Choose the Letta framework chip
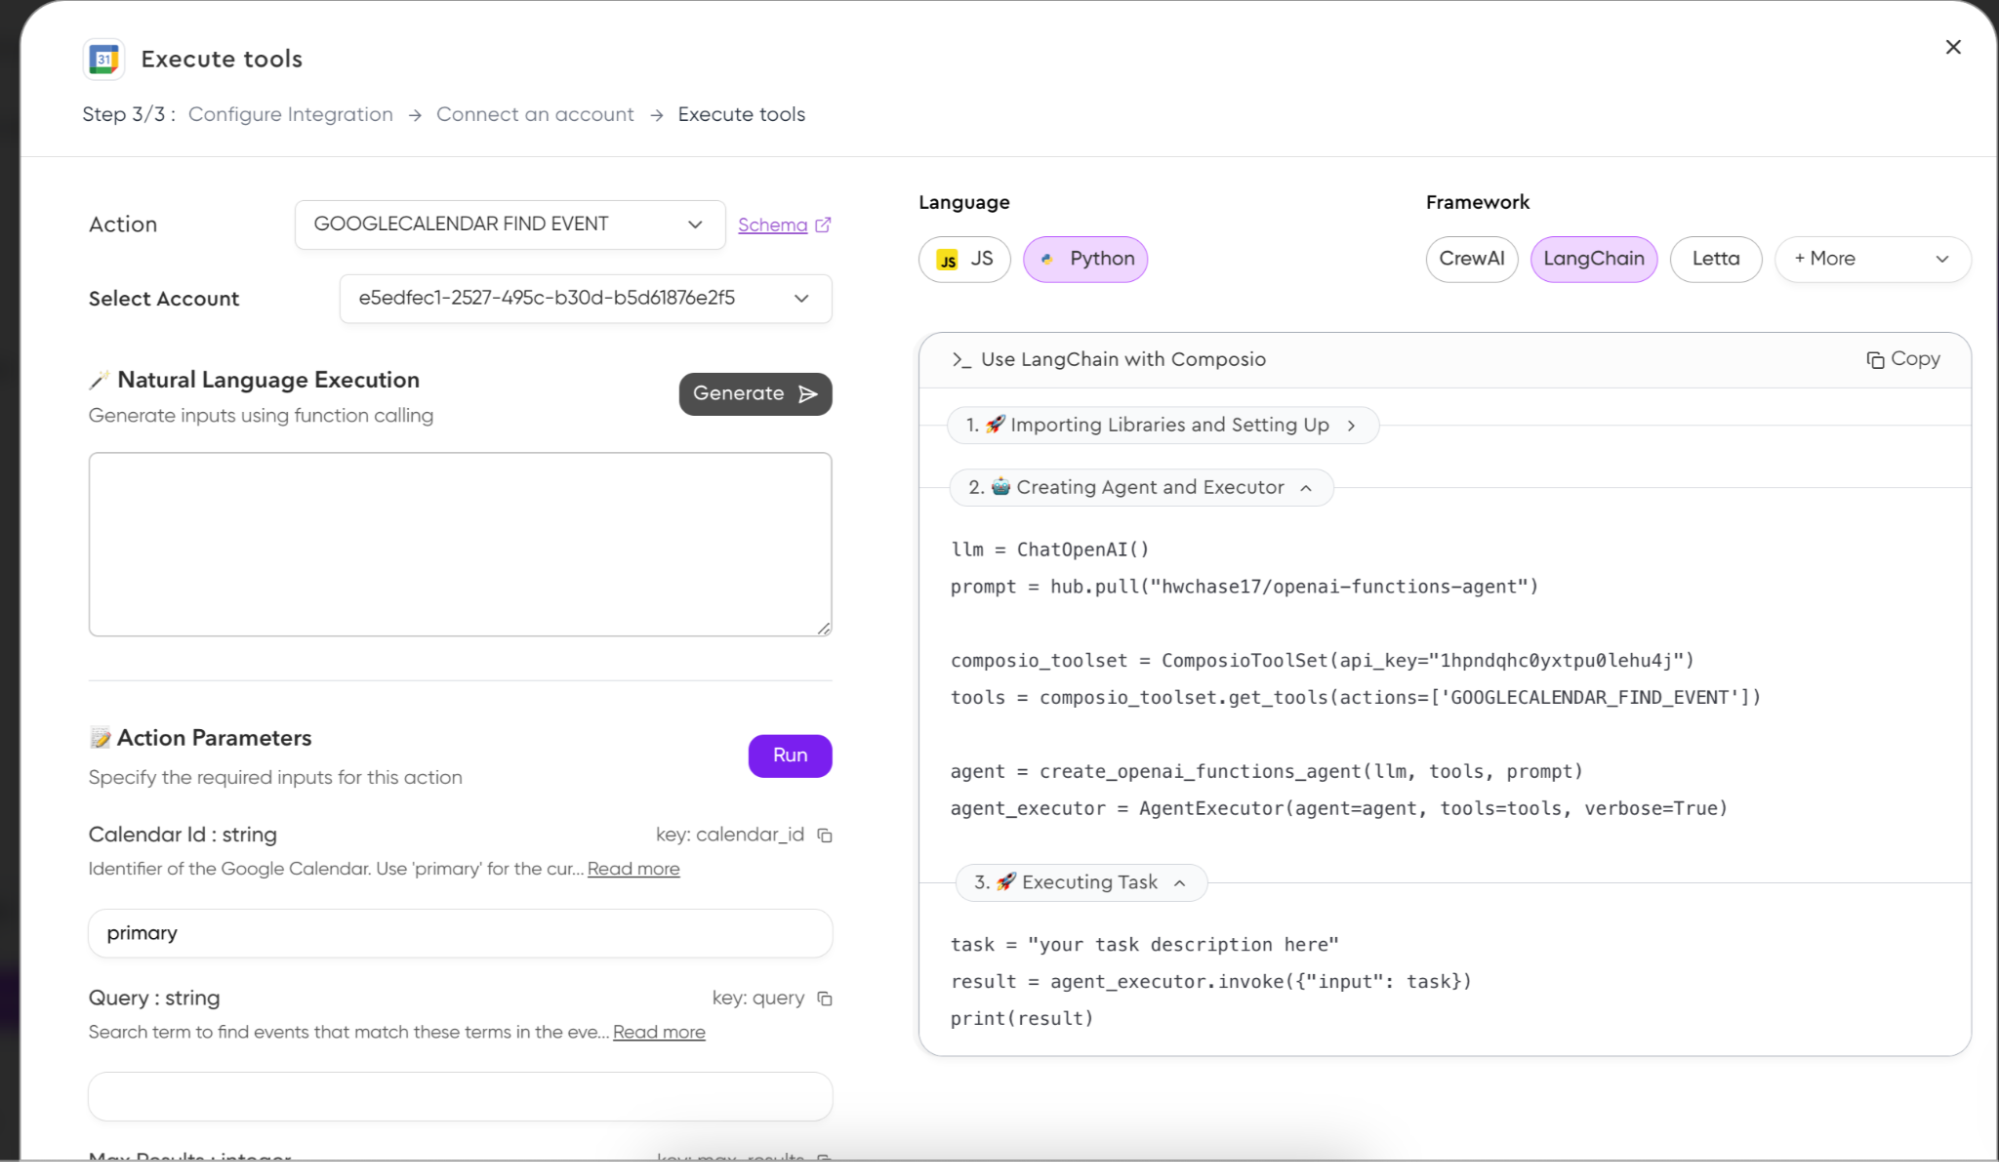This screenshot has width=1999, height=1162. [1715, 259]
